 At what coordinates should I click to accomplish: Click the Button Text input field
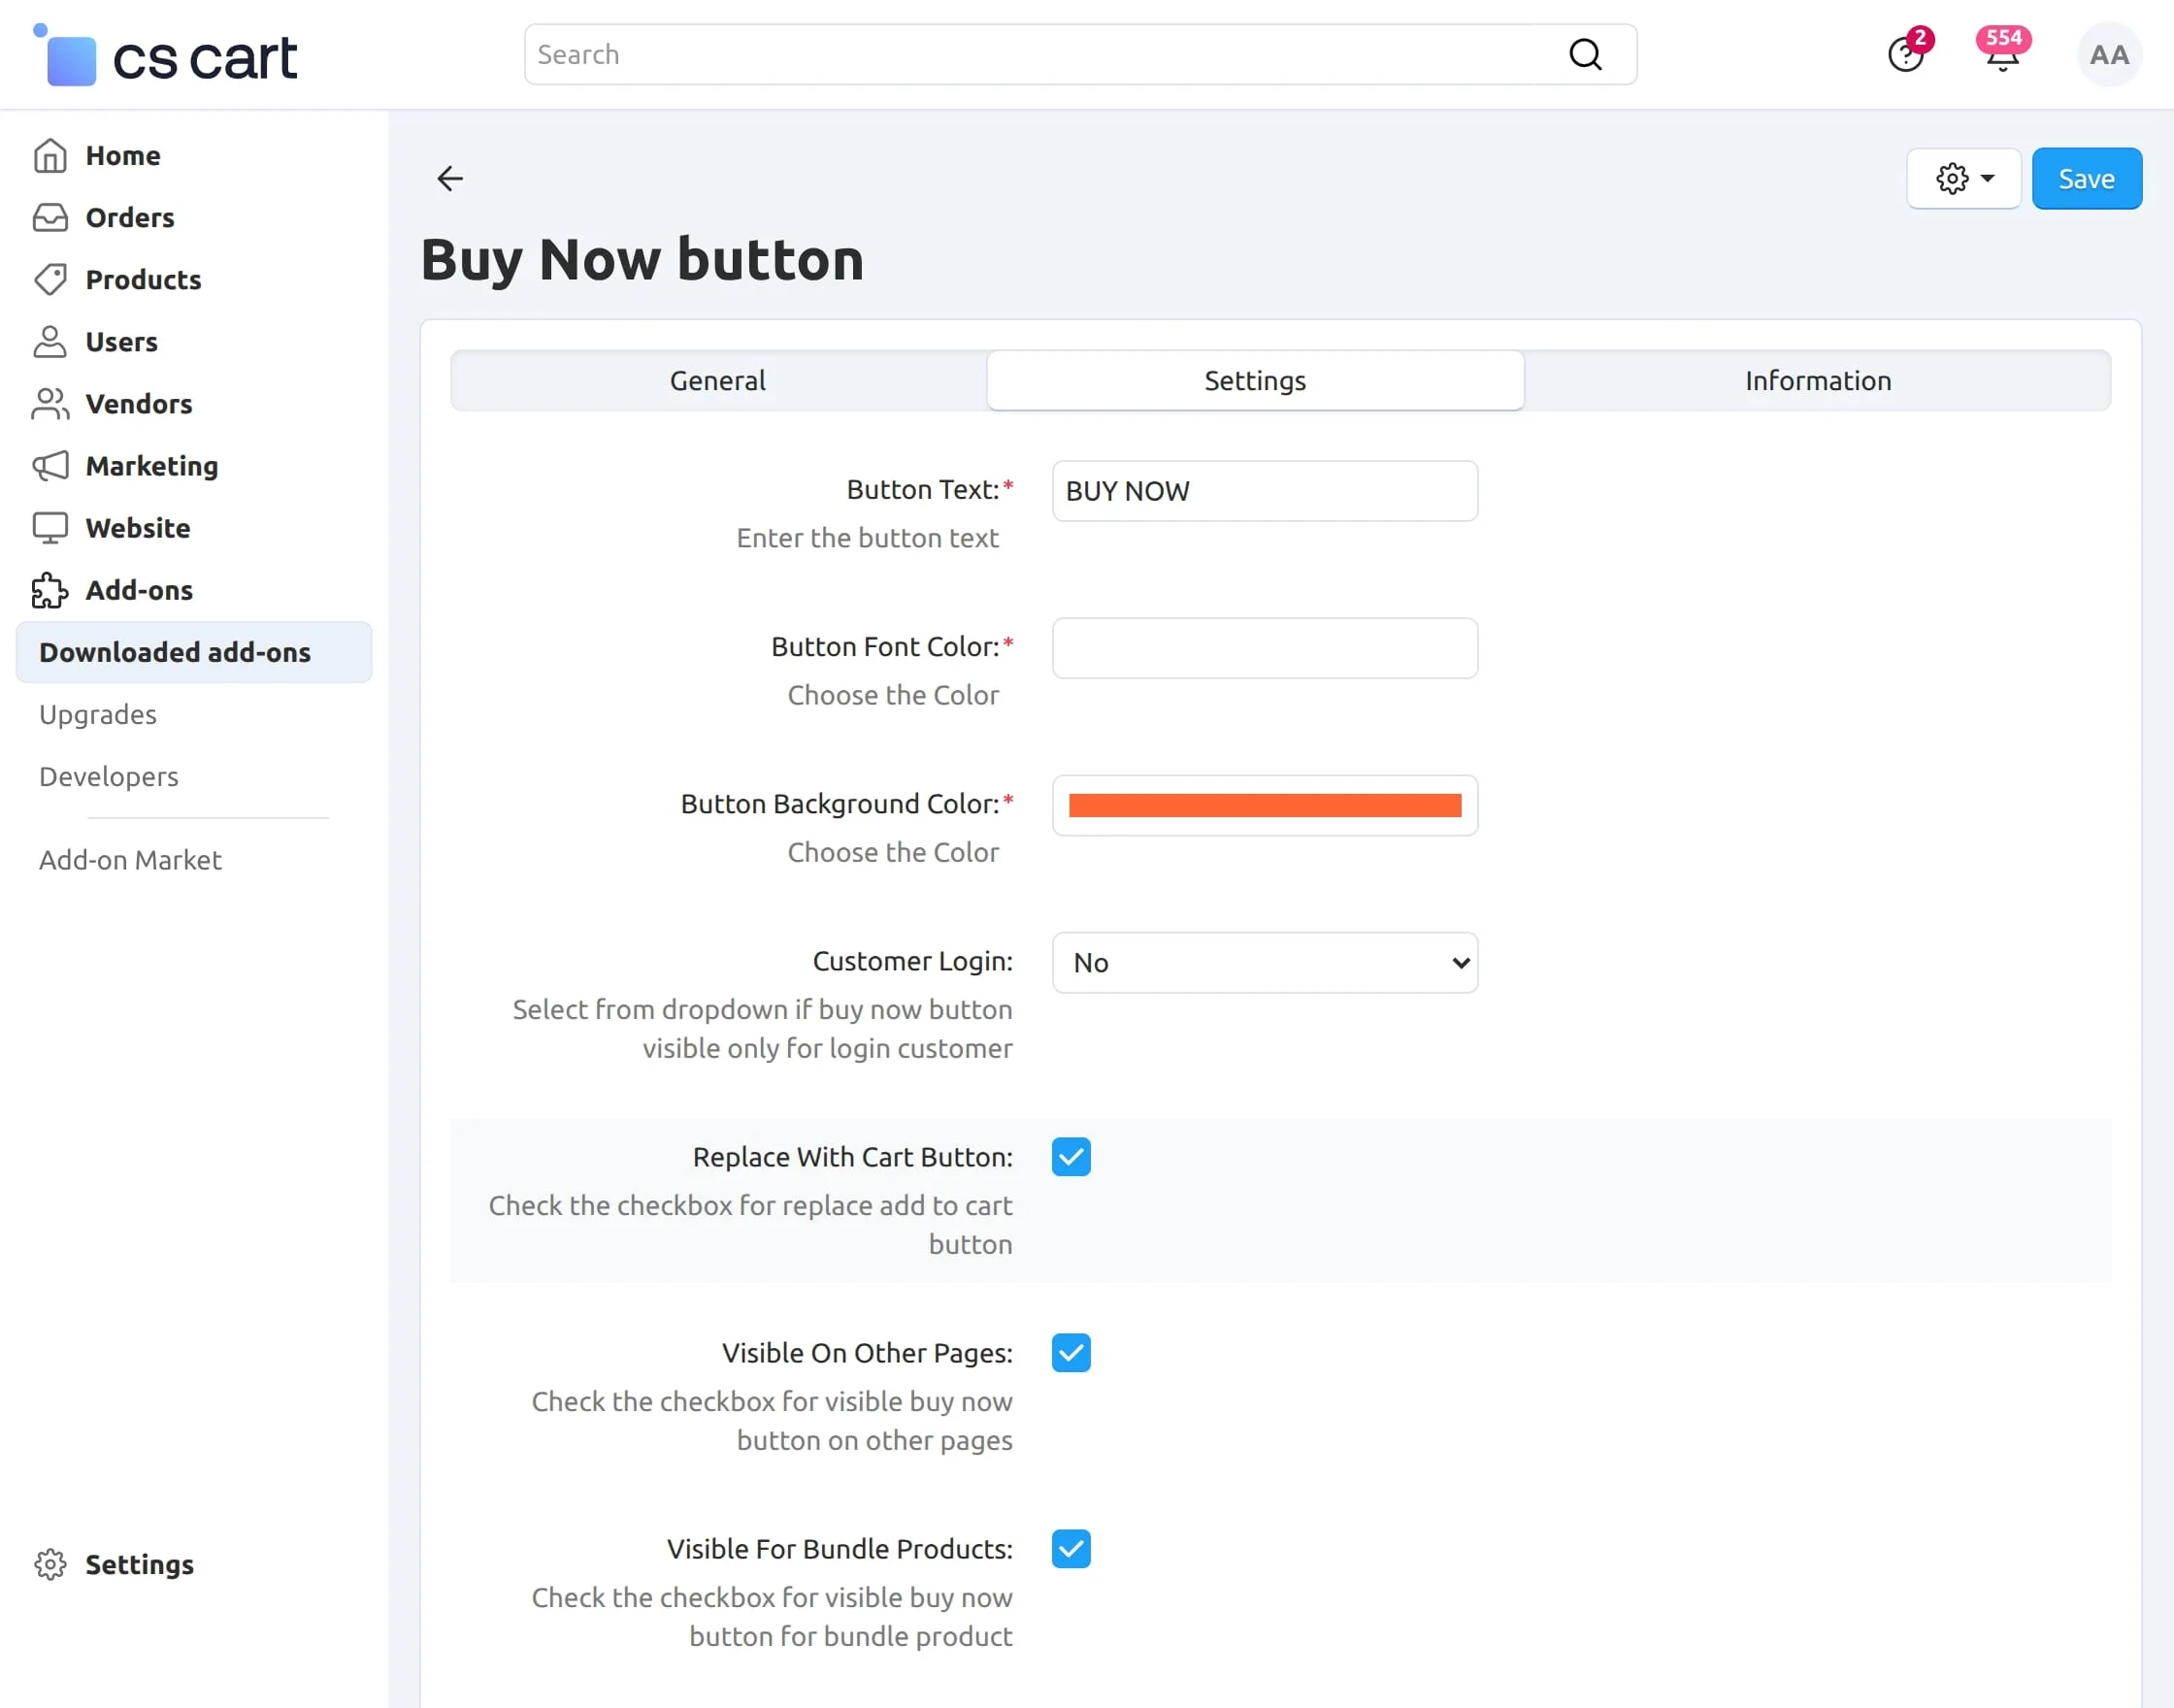pyautogui.click(x=1264, y=491)
